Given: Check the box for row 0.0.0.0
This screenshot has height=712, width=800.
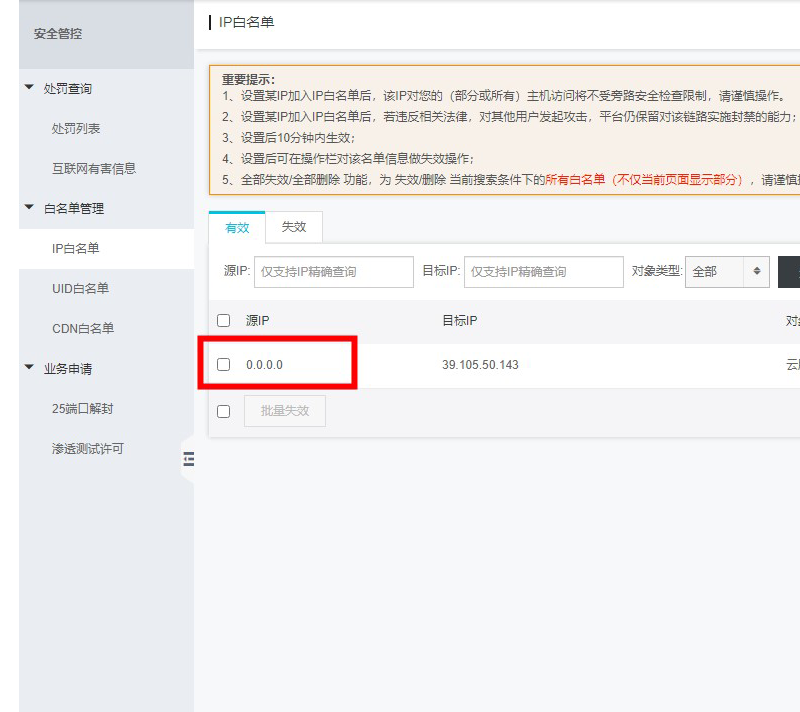Looking at the screenshot, I should (224, 365).
